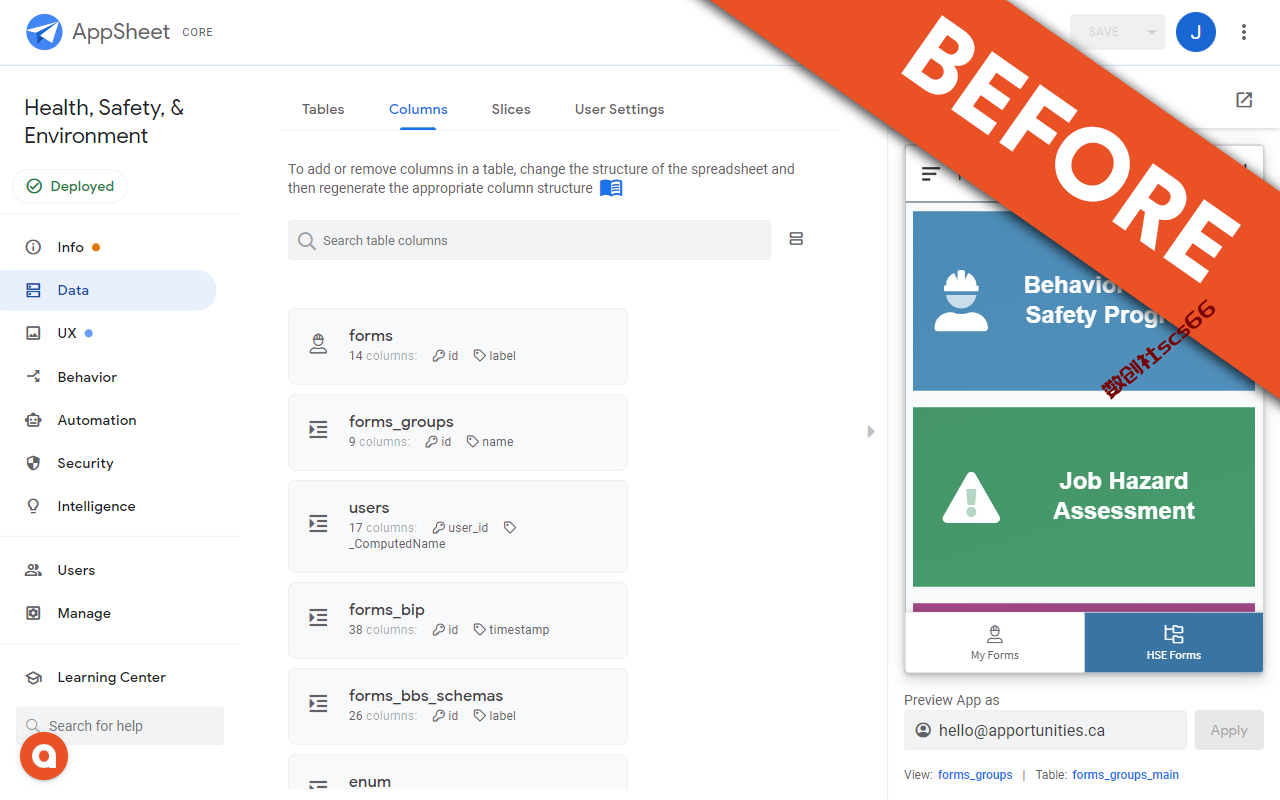Expand the users table columns

pyautogui.click(x=458, y=526)
